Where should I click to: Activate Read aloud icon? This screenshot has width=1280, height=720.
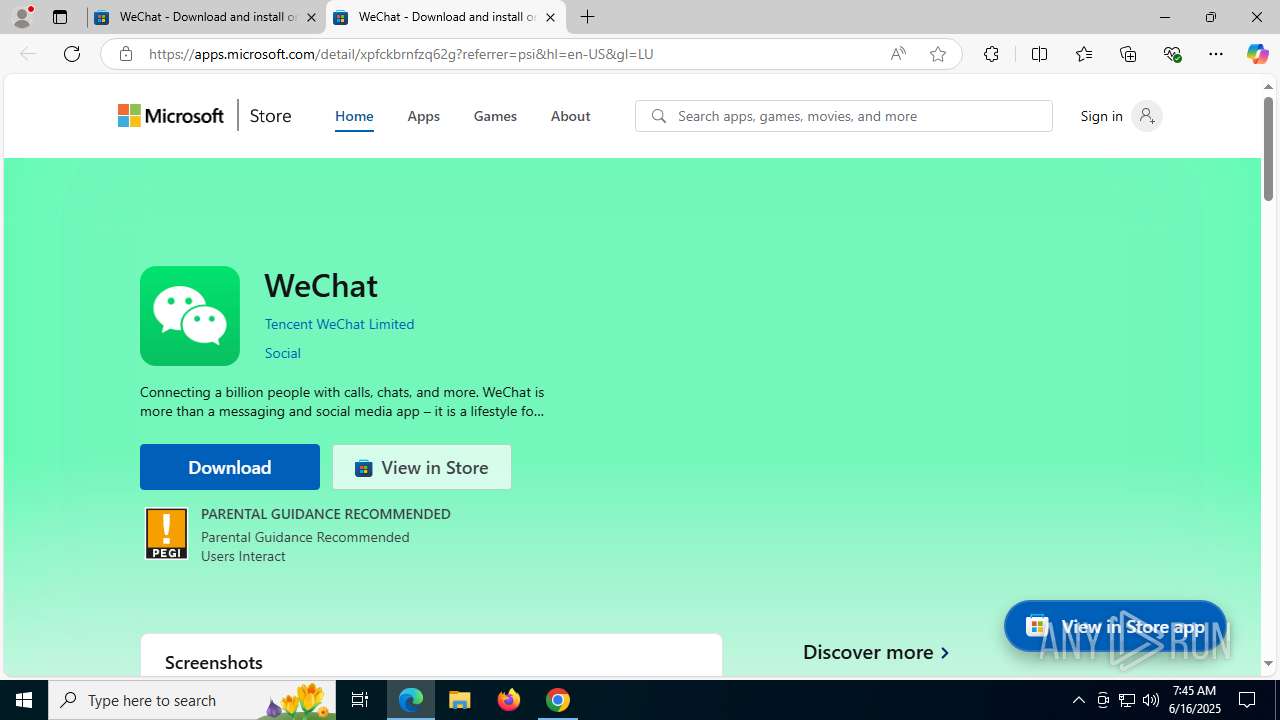pyautogui.click(x=898, y=54)
